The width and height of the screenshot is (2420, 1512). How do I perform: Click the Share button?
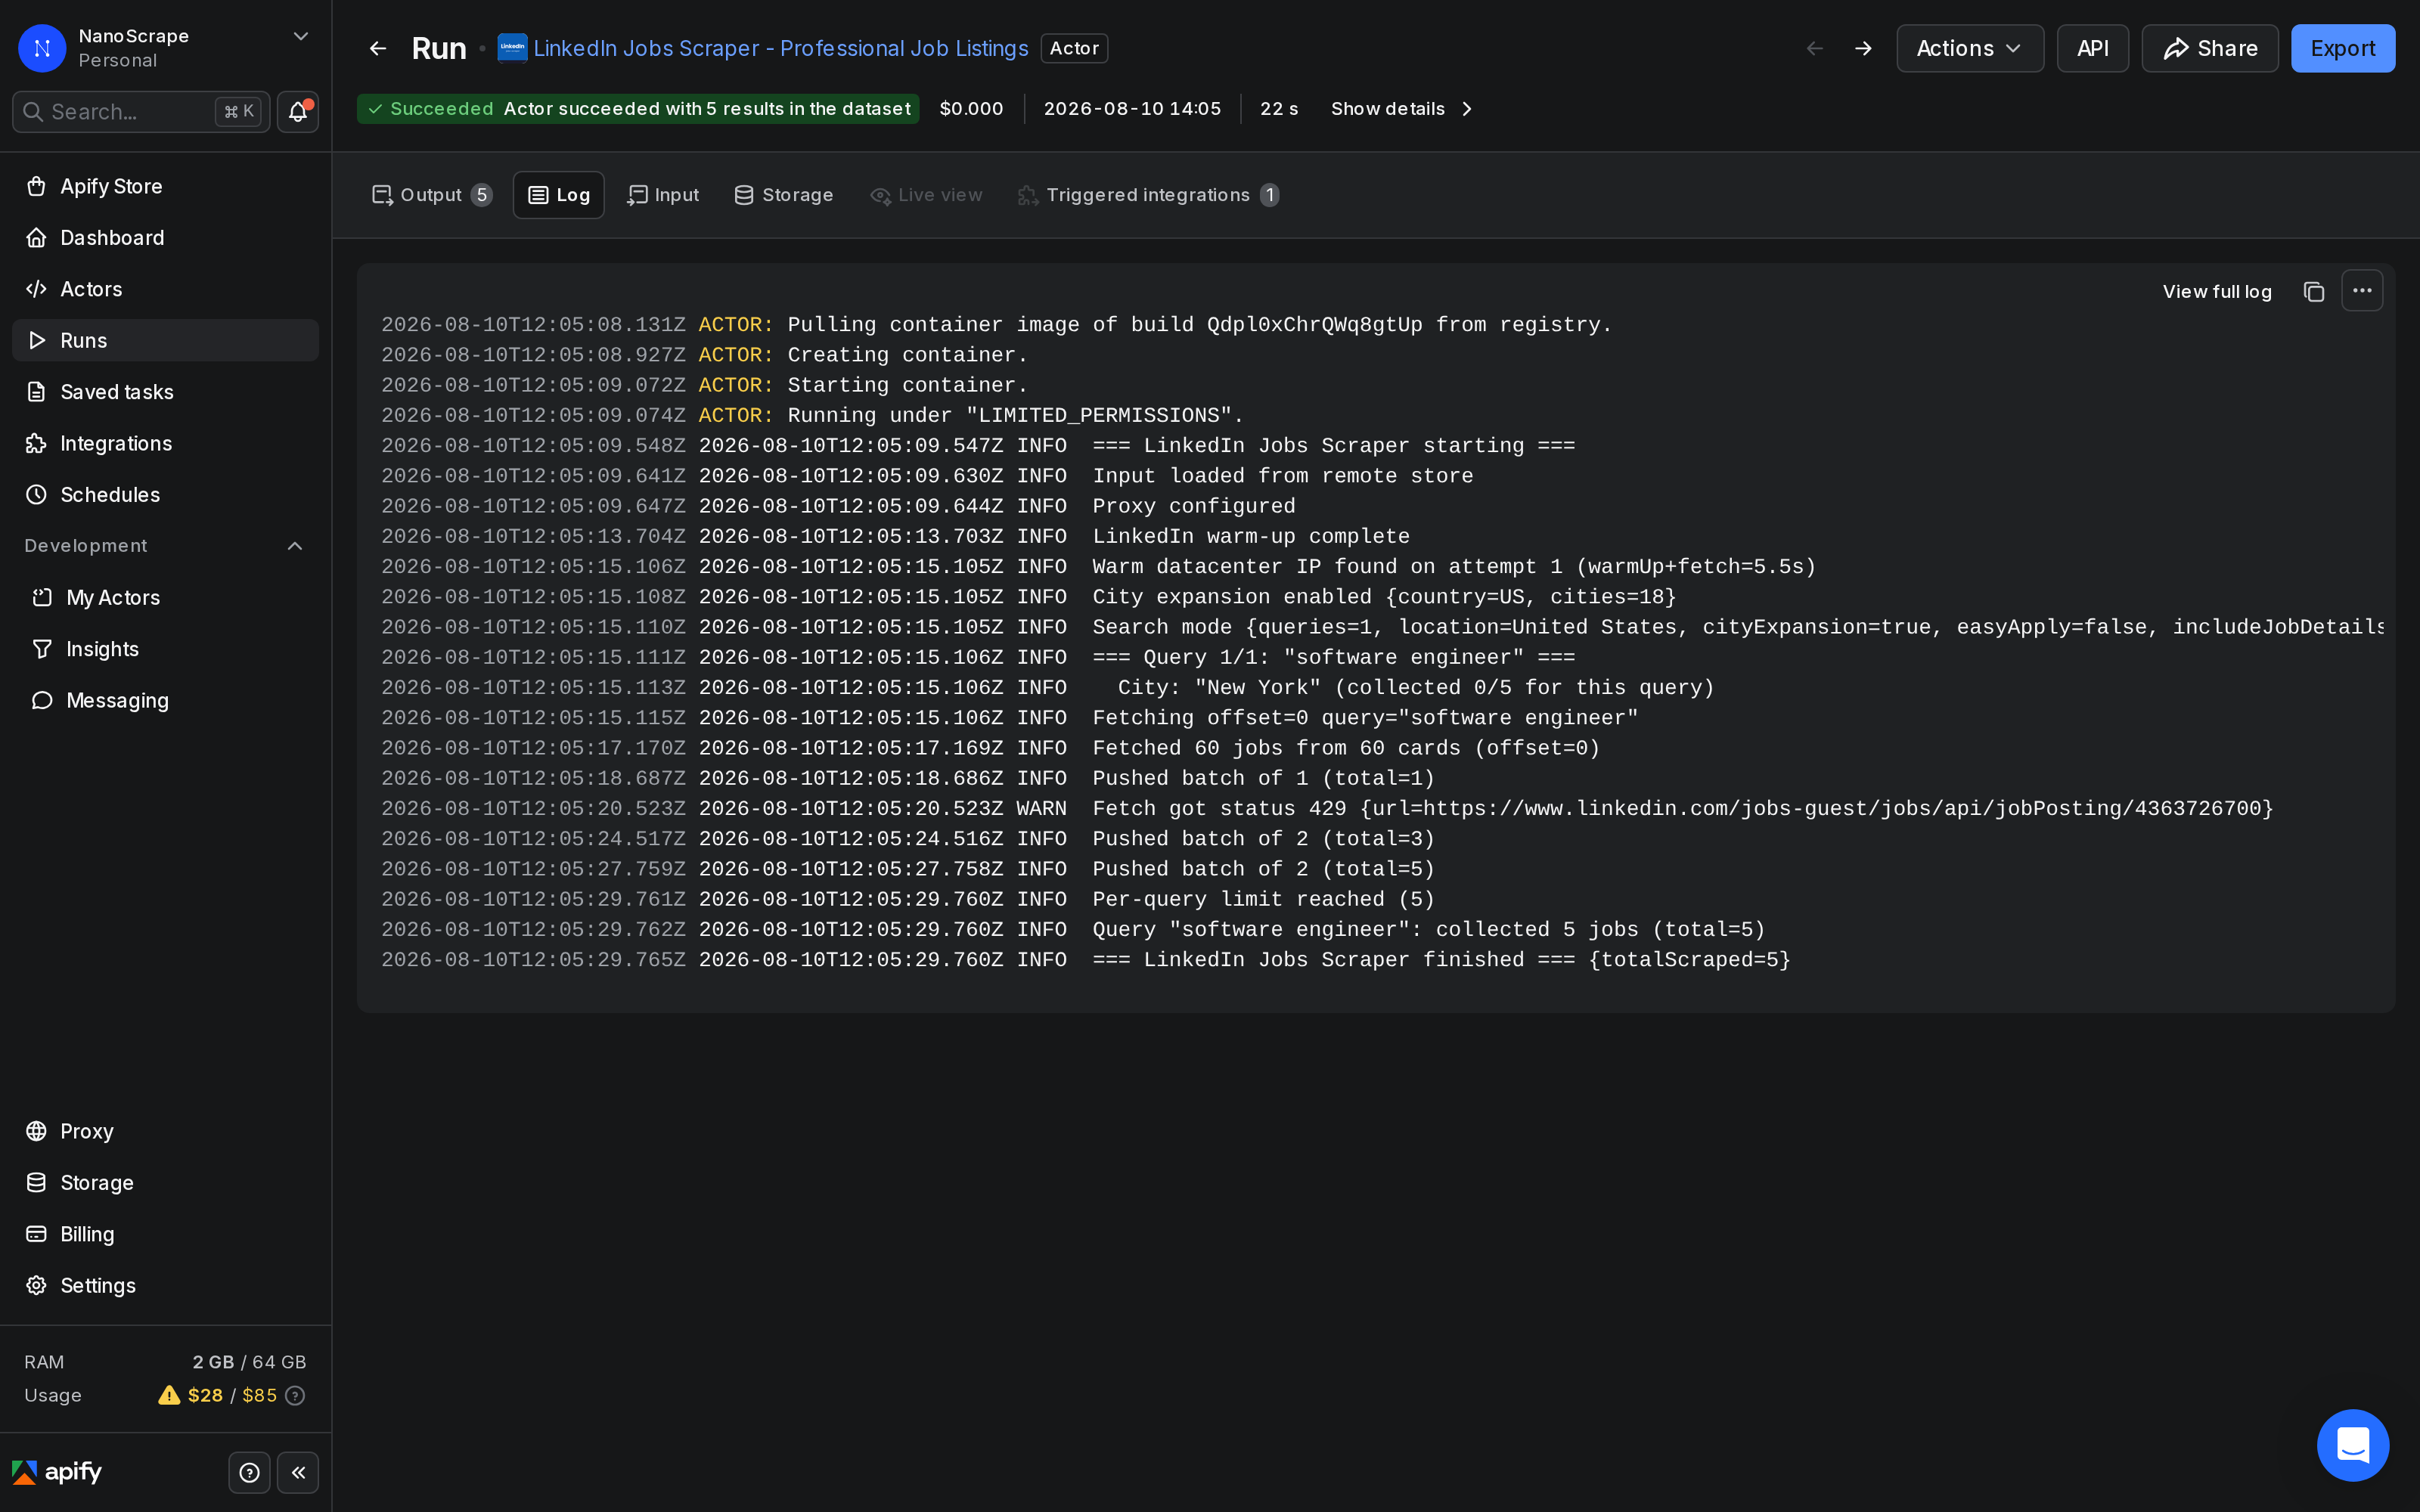pos(2209,48)
